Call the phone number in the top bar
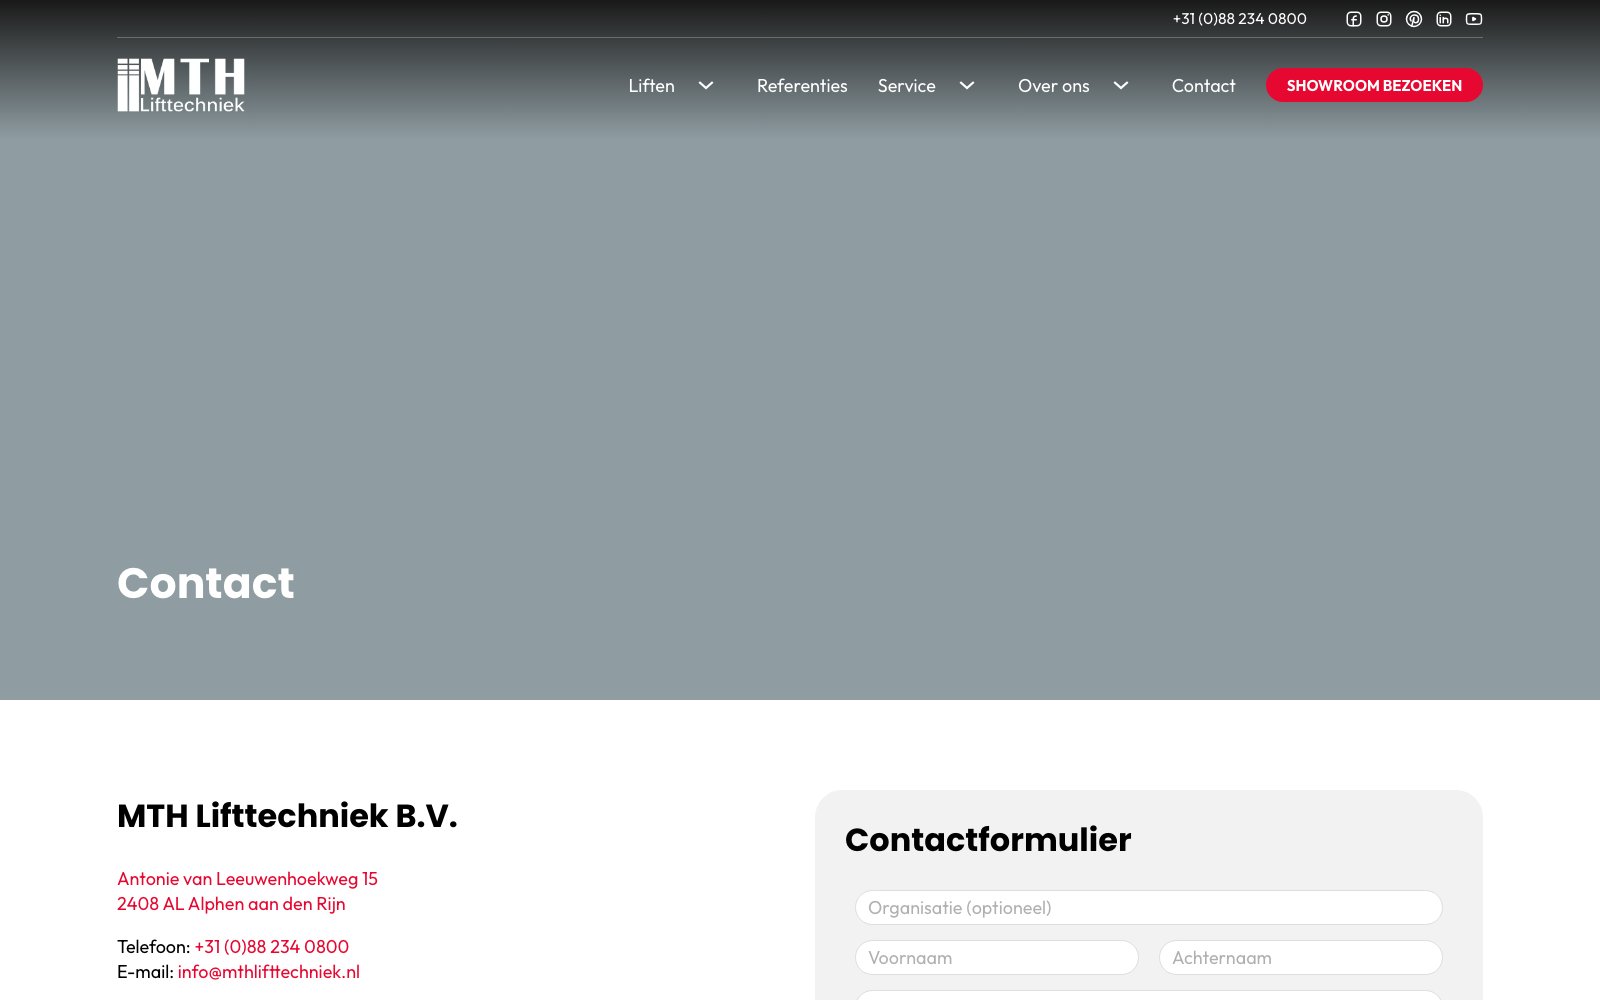This screenshot has width=1600, height=1000. click(1240, 19)
